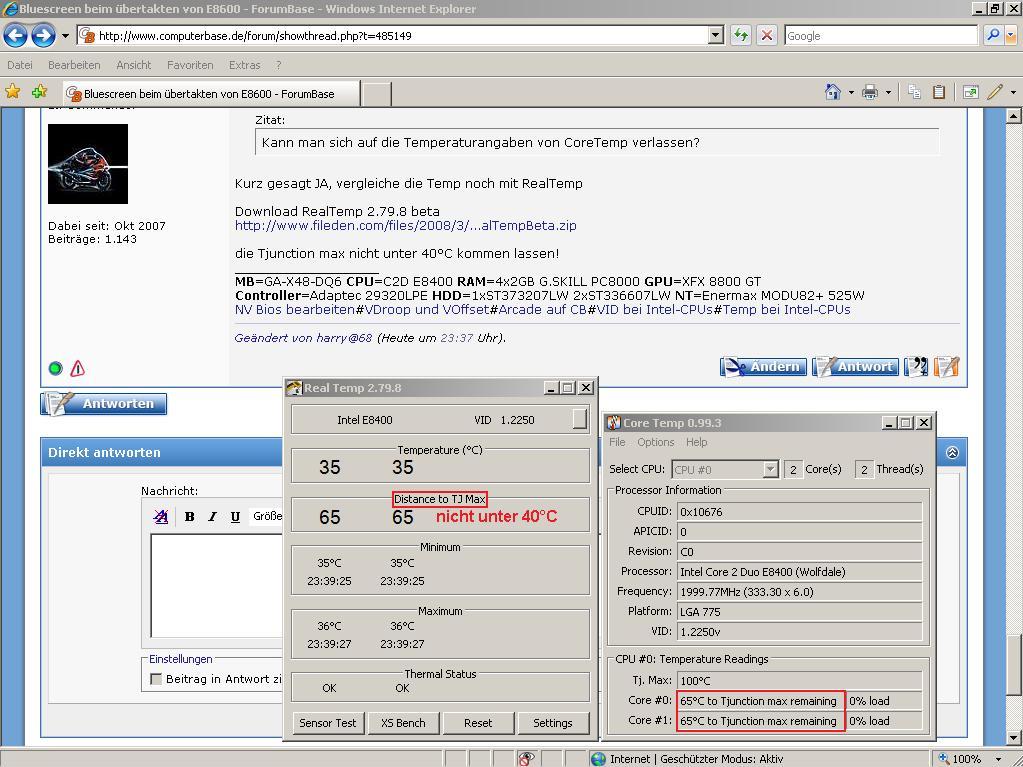Click the quick reply icon at post right

click(947, 367)
